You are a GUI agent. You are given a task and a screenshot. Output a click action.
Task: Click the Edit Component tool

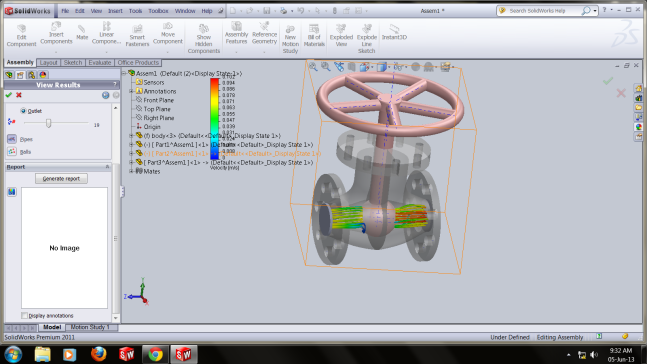(x=21, y=35)
